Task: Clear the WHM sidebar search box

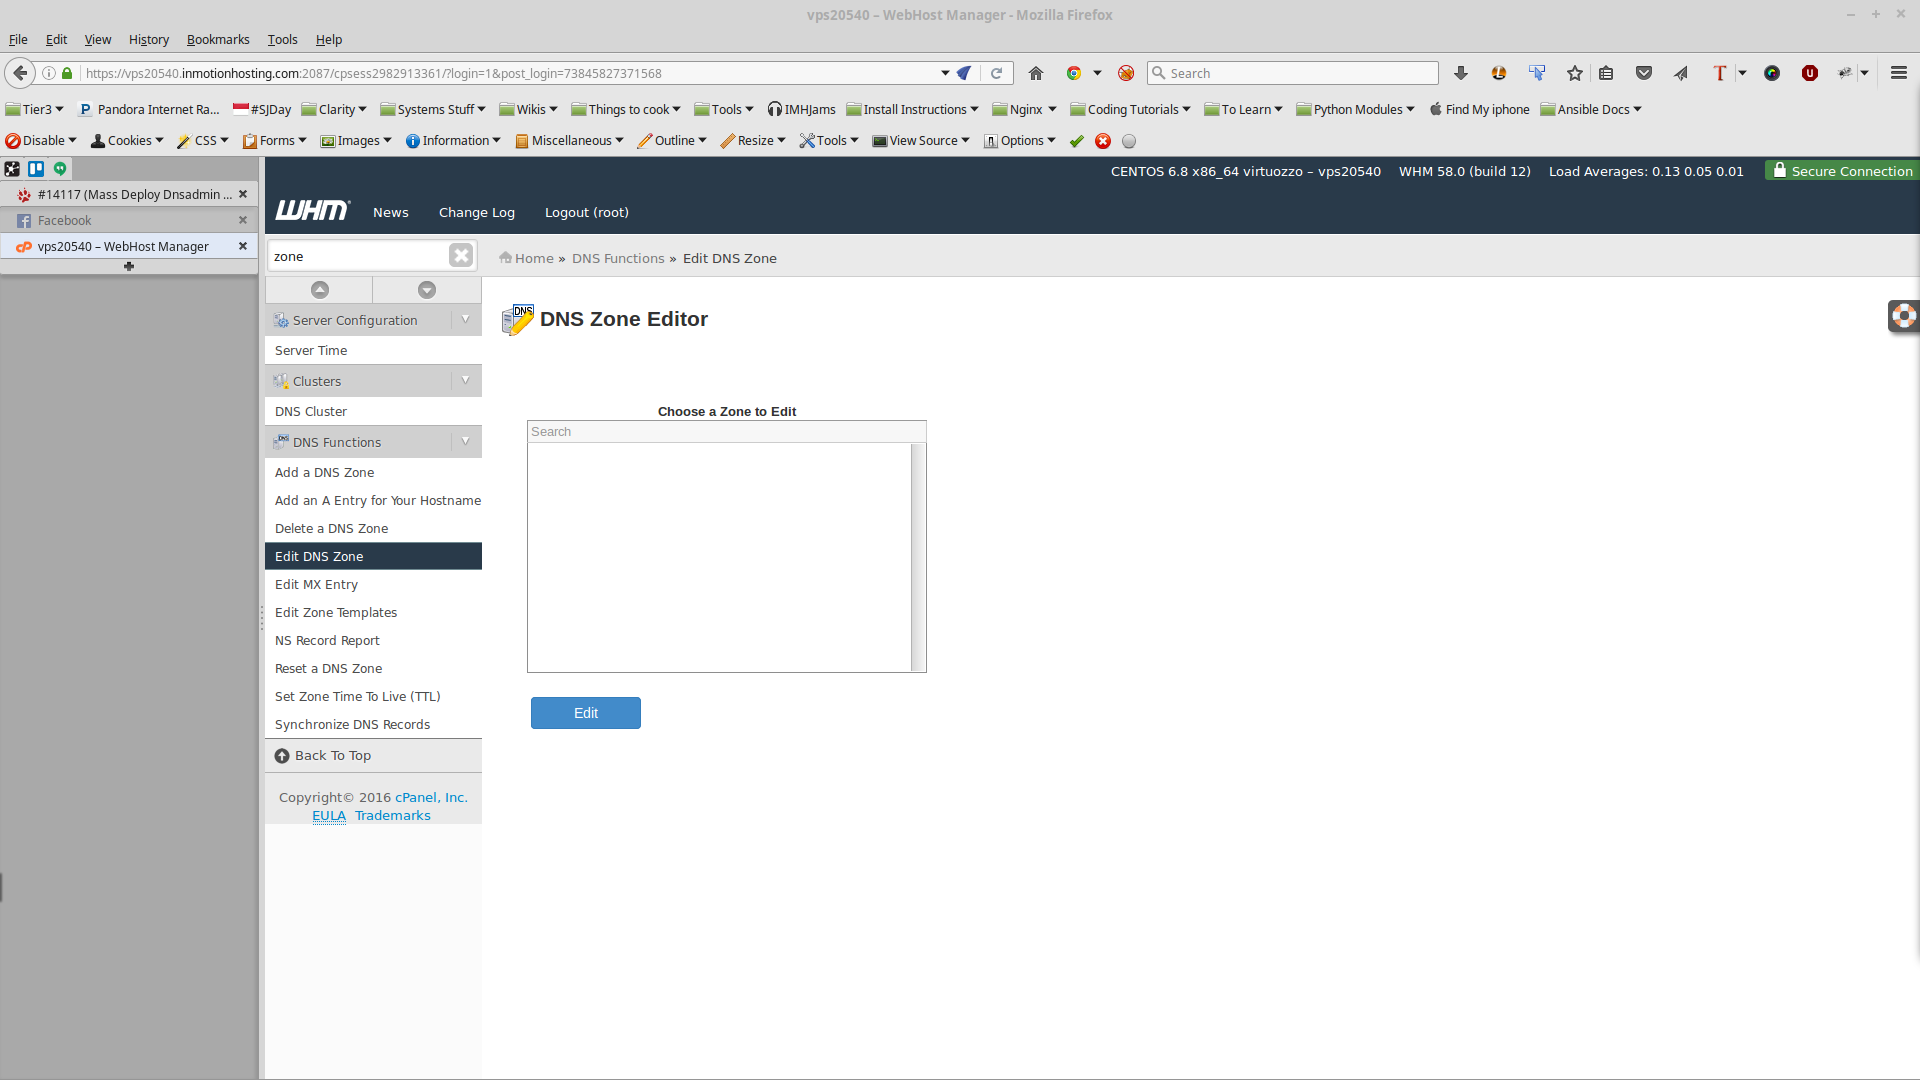Action: point(460,256)
